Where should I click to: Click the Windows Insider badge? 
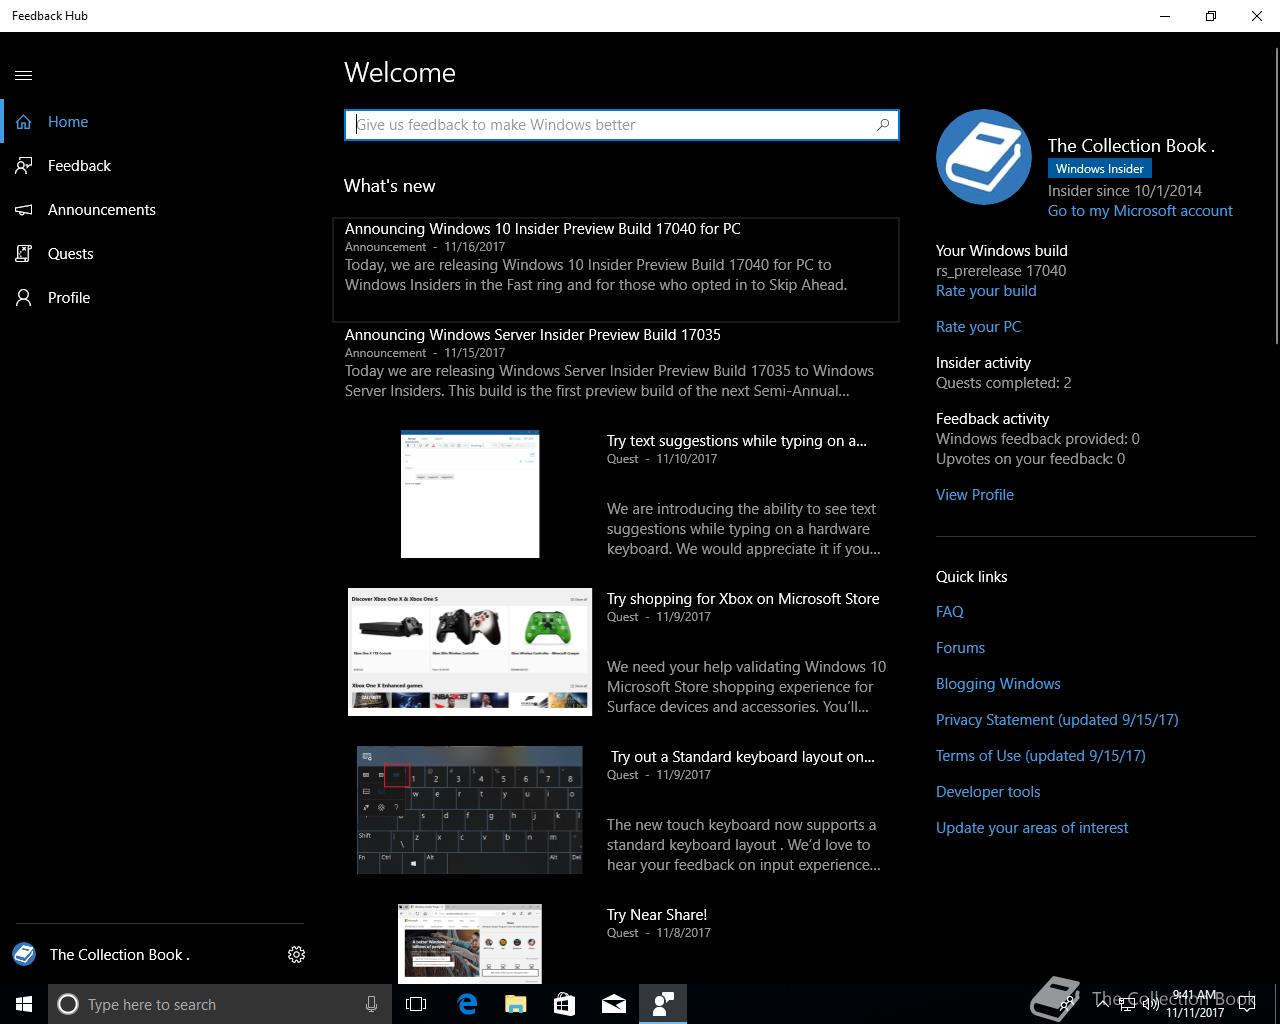pos(1099,169)
